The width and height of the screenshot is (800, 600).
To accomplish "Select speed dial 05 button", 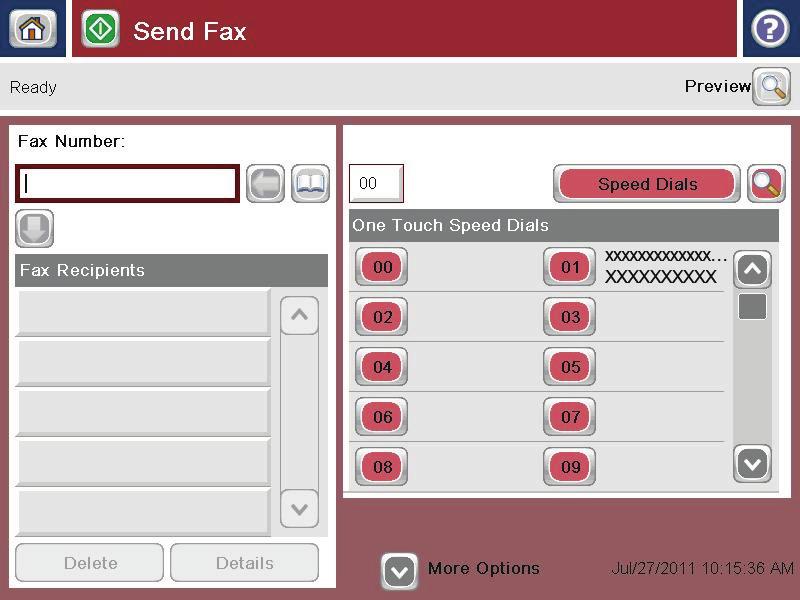I will 569,366.
